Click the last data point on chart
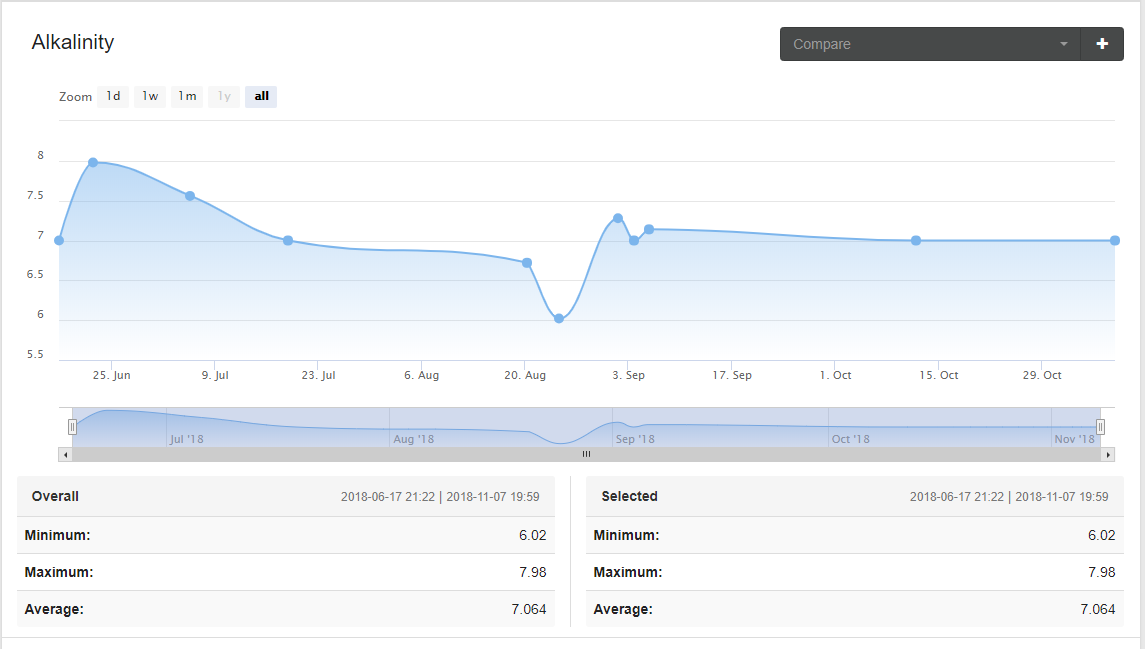 point(1114,240)
